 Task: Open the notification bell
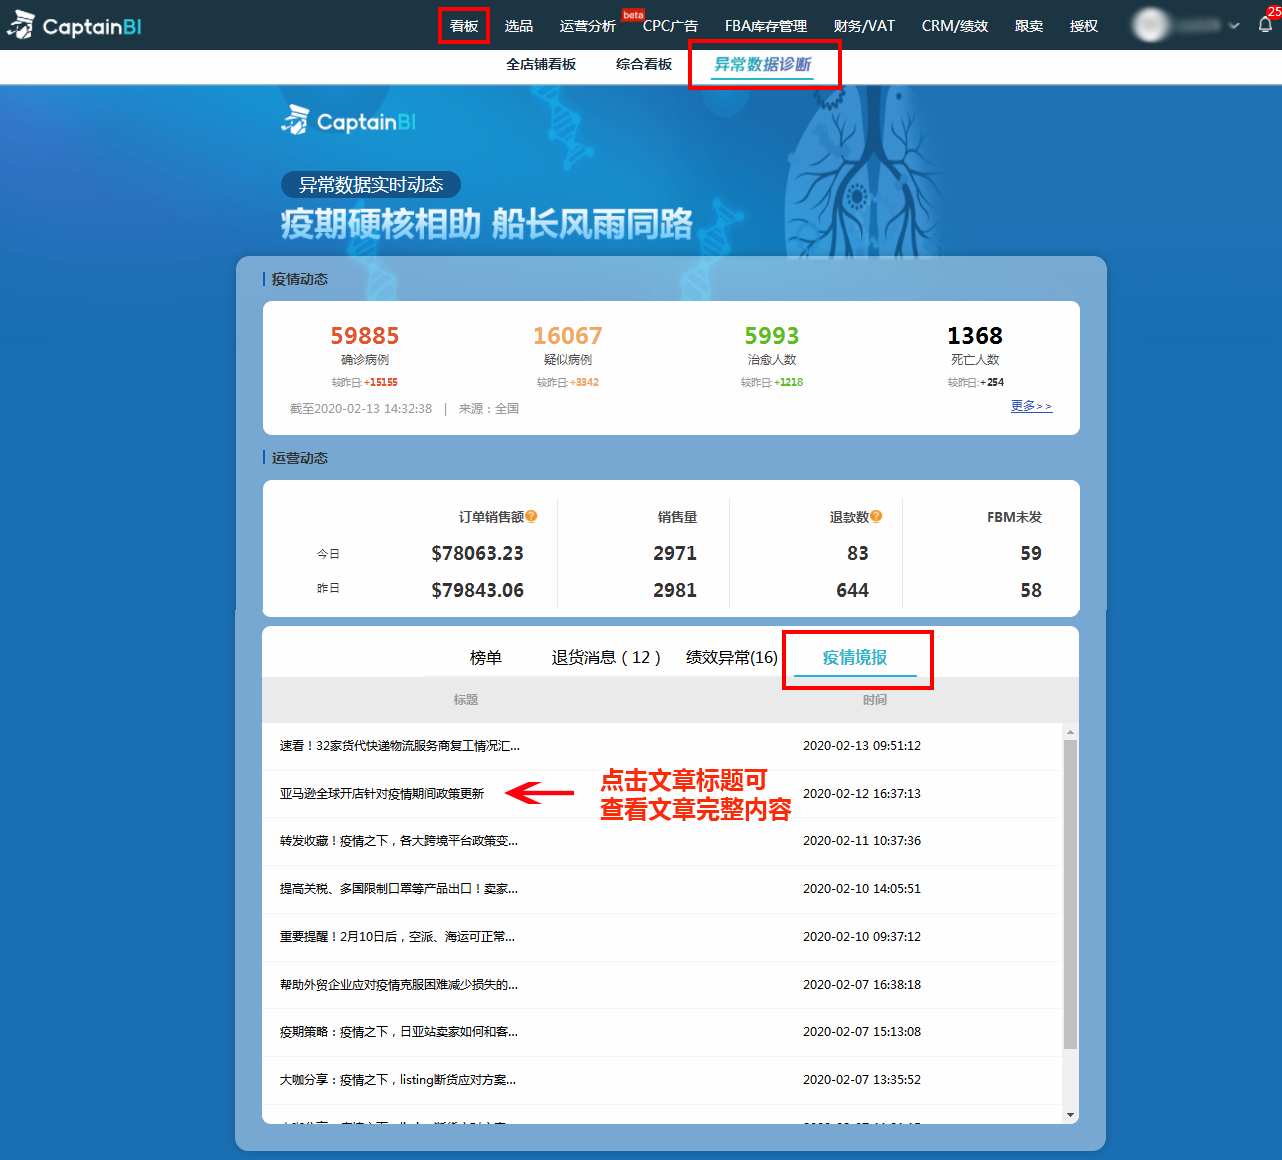[1265, 25]
